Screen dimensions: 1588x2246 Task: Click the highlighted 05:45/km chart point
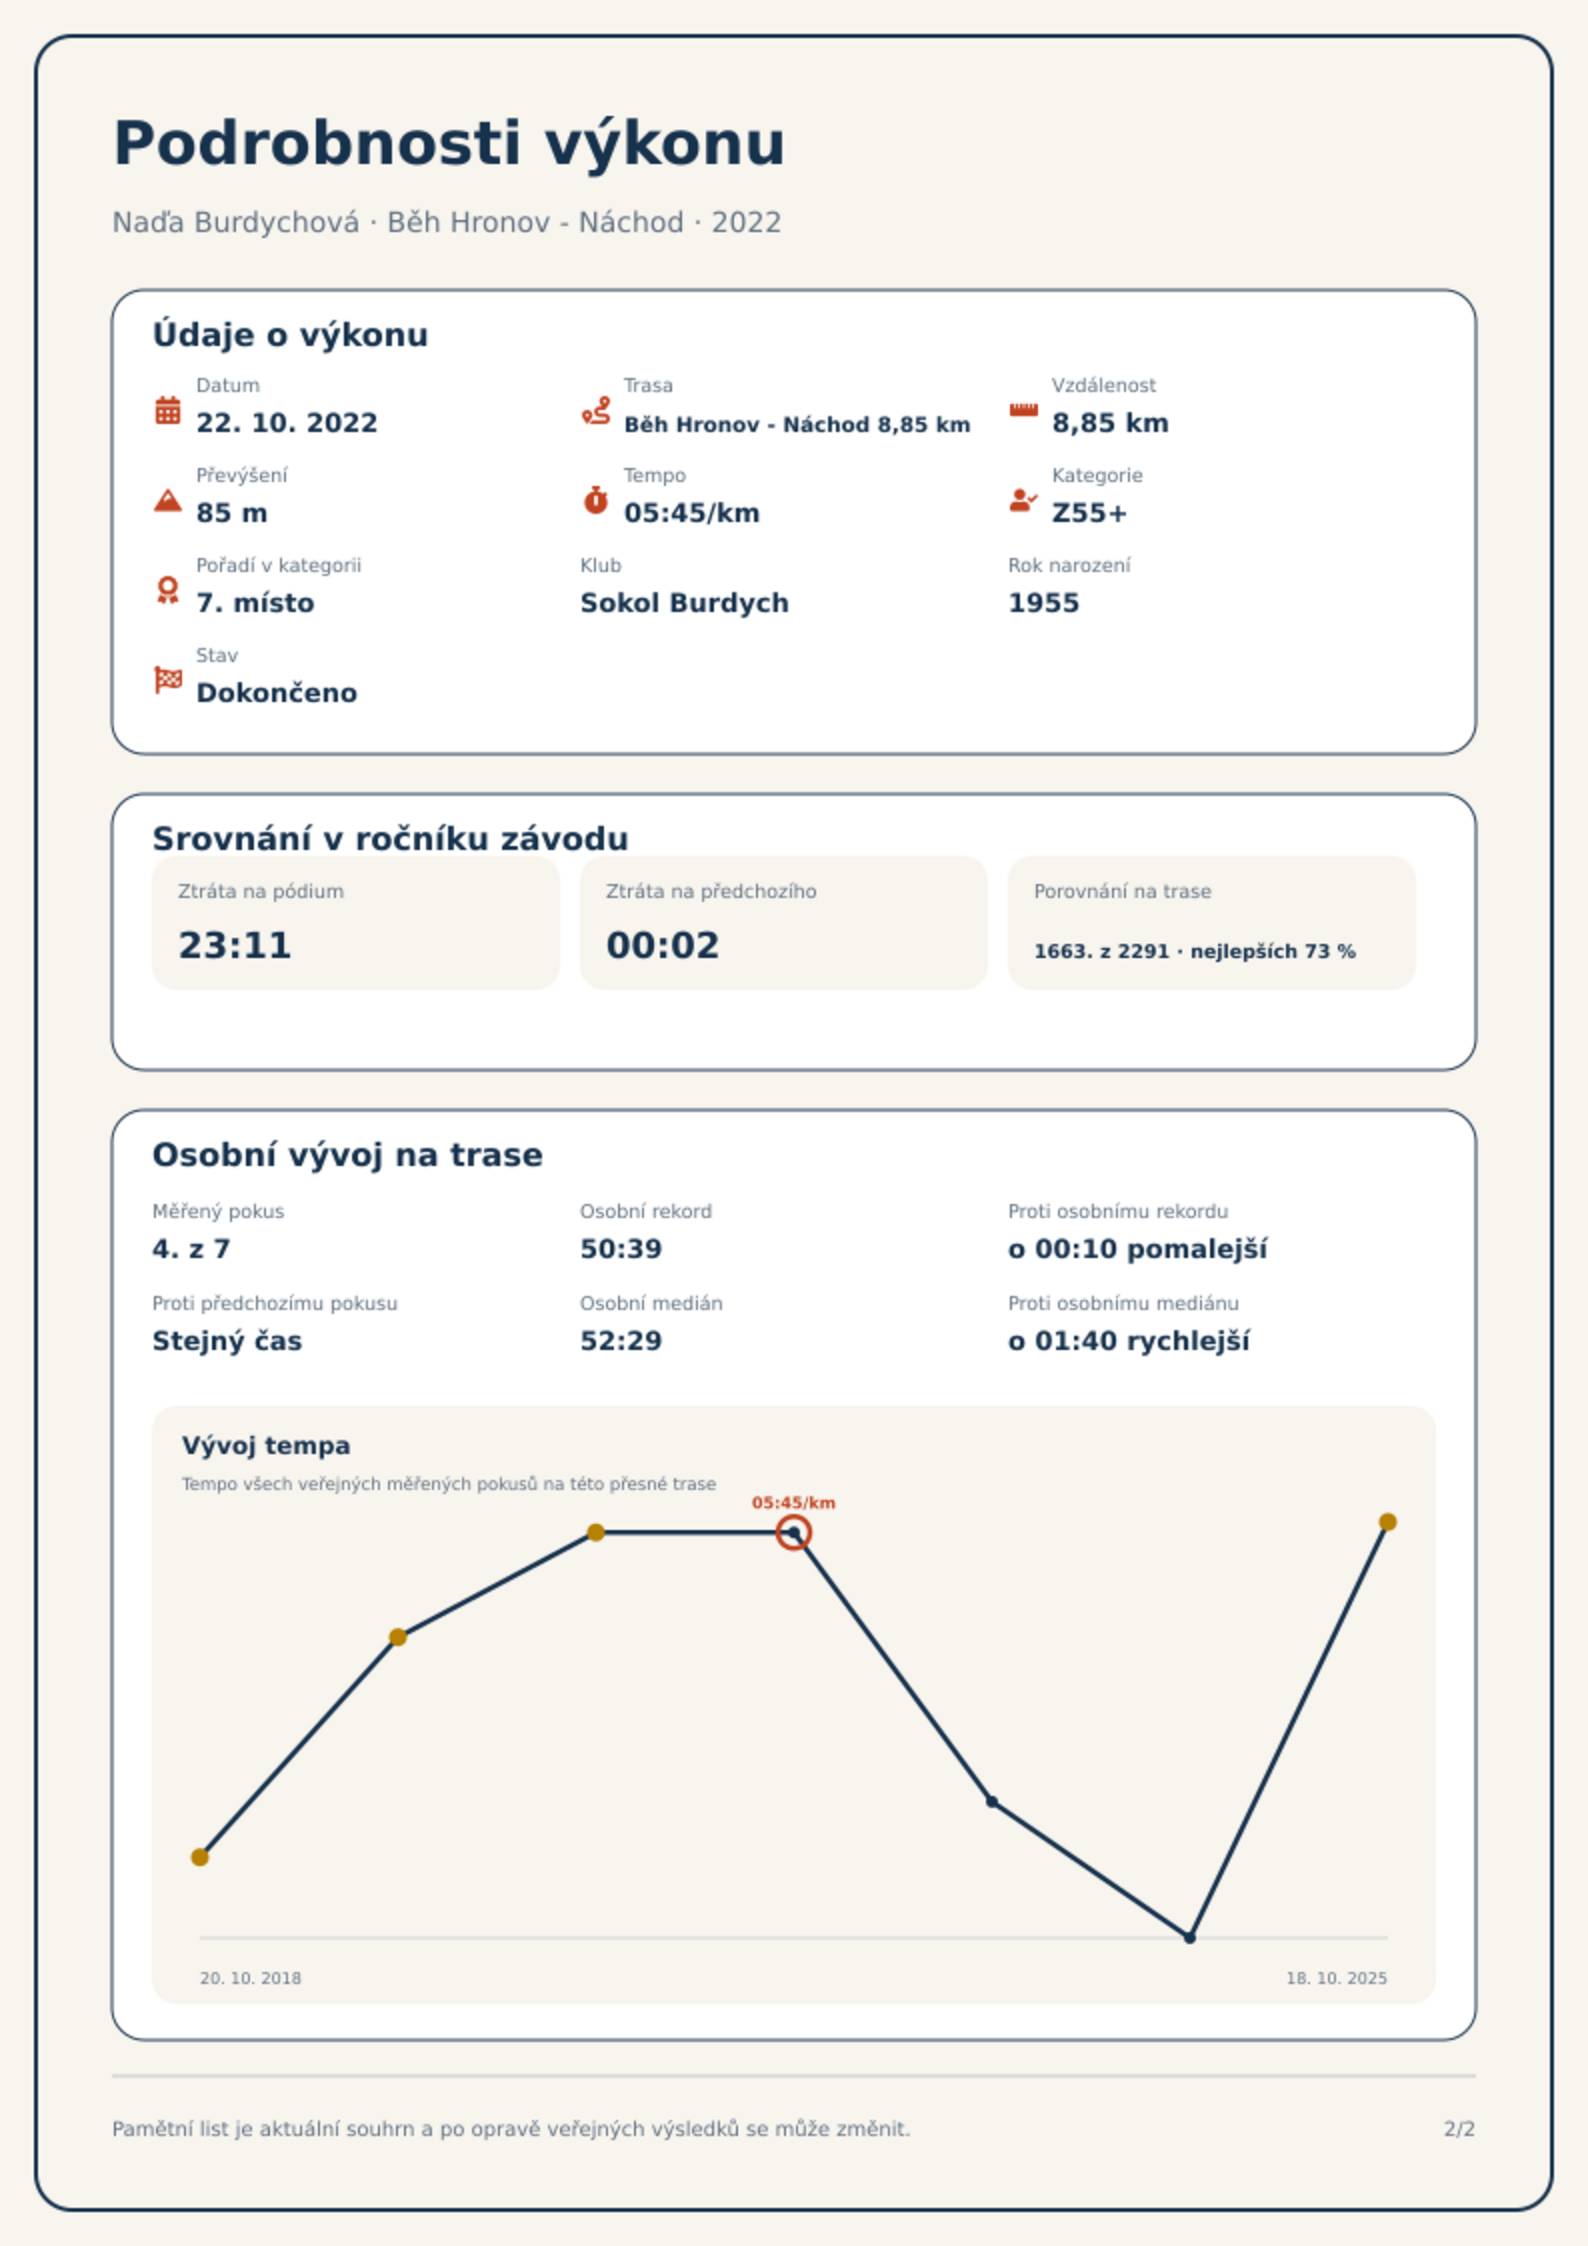[x=794, y=1532]
